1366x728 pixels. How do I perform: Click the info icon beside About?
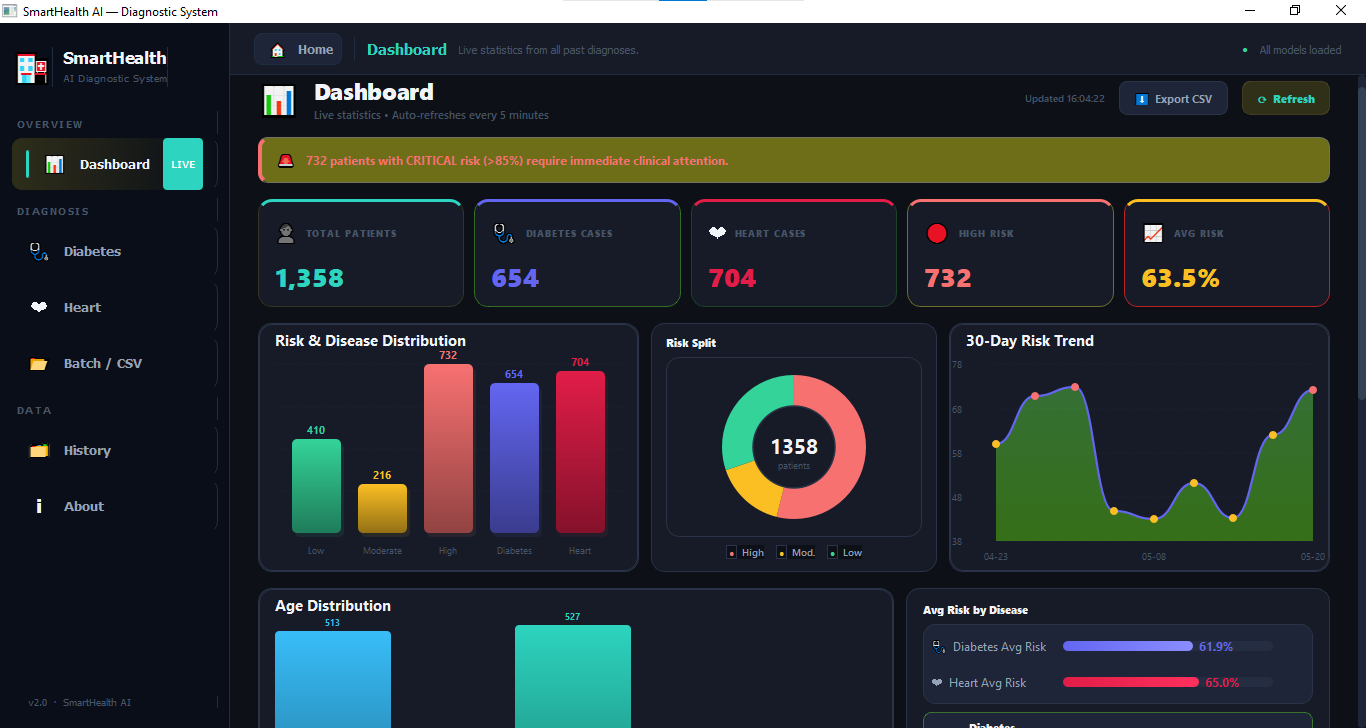[39, 506]
